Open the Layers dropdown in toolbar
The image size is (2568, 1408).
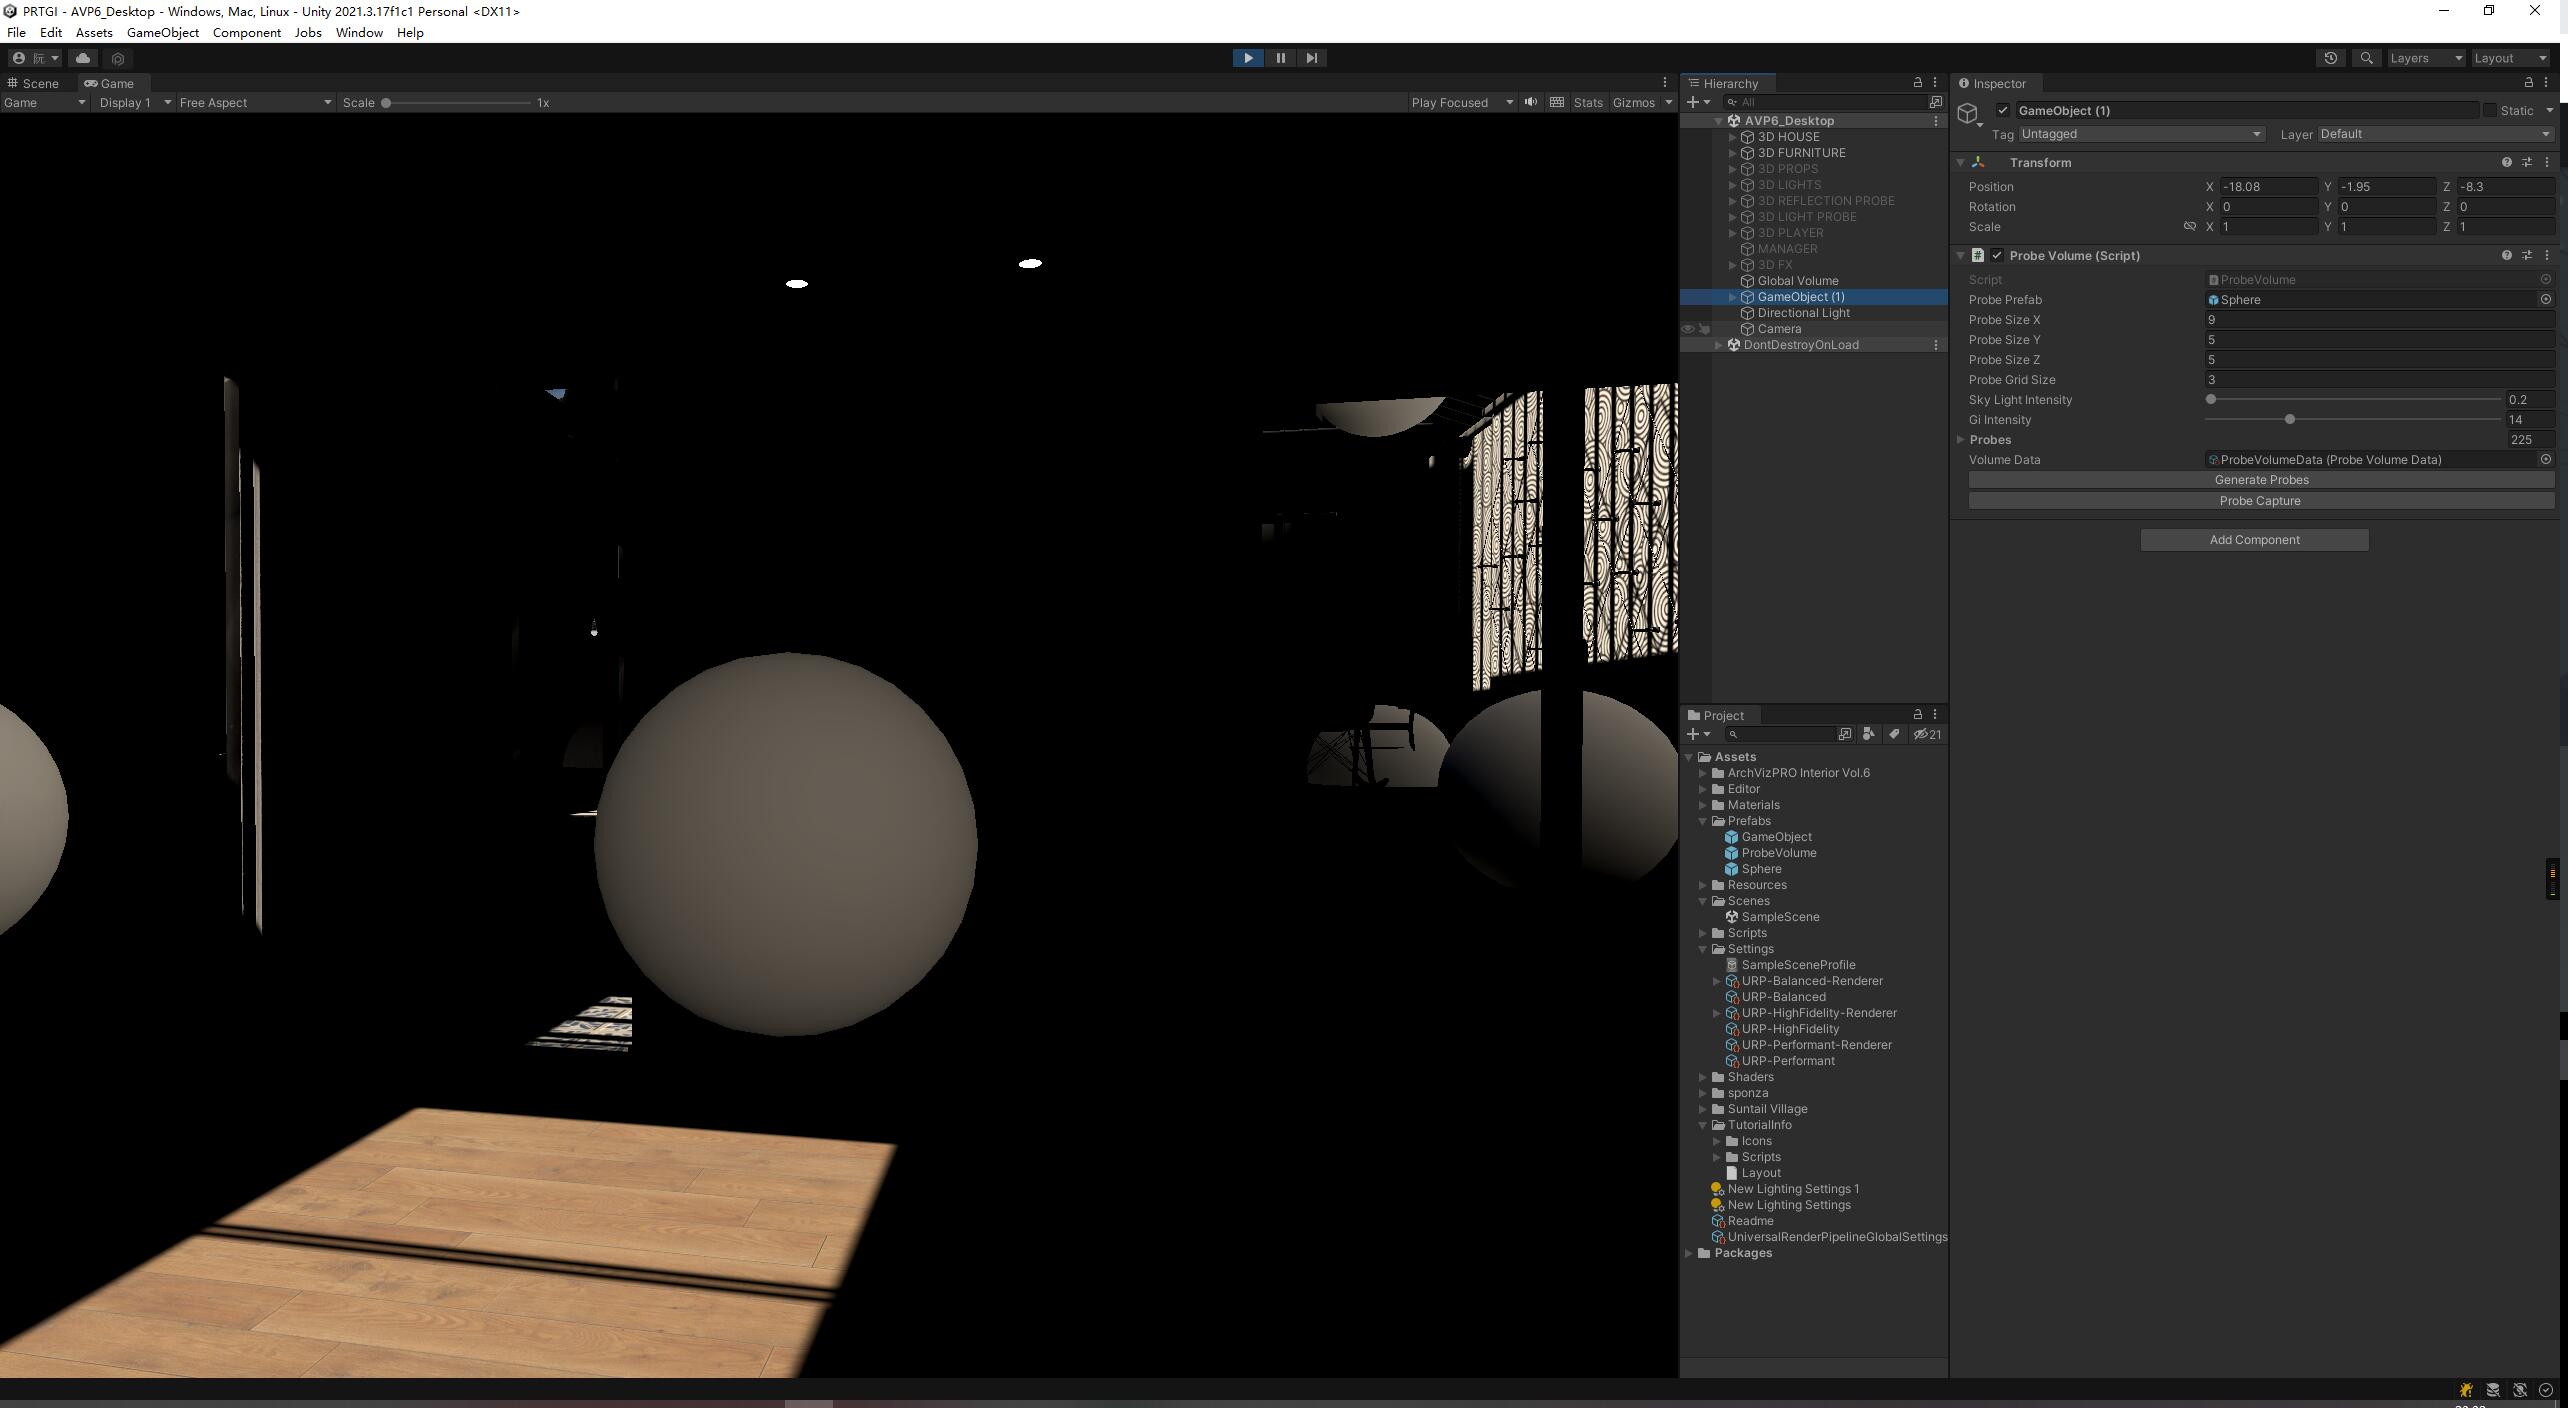(x=2426, y=58)
